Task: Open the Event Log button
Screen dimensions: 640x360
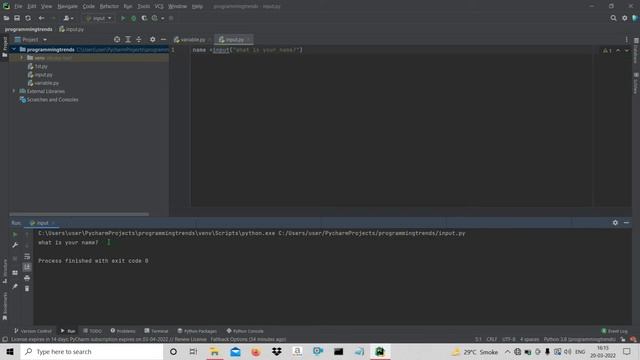Action: pyautogui.click(x=615, y=331)
